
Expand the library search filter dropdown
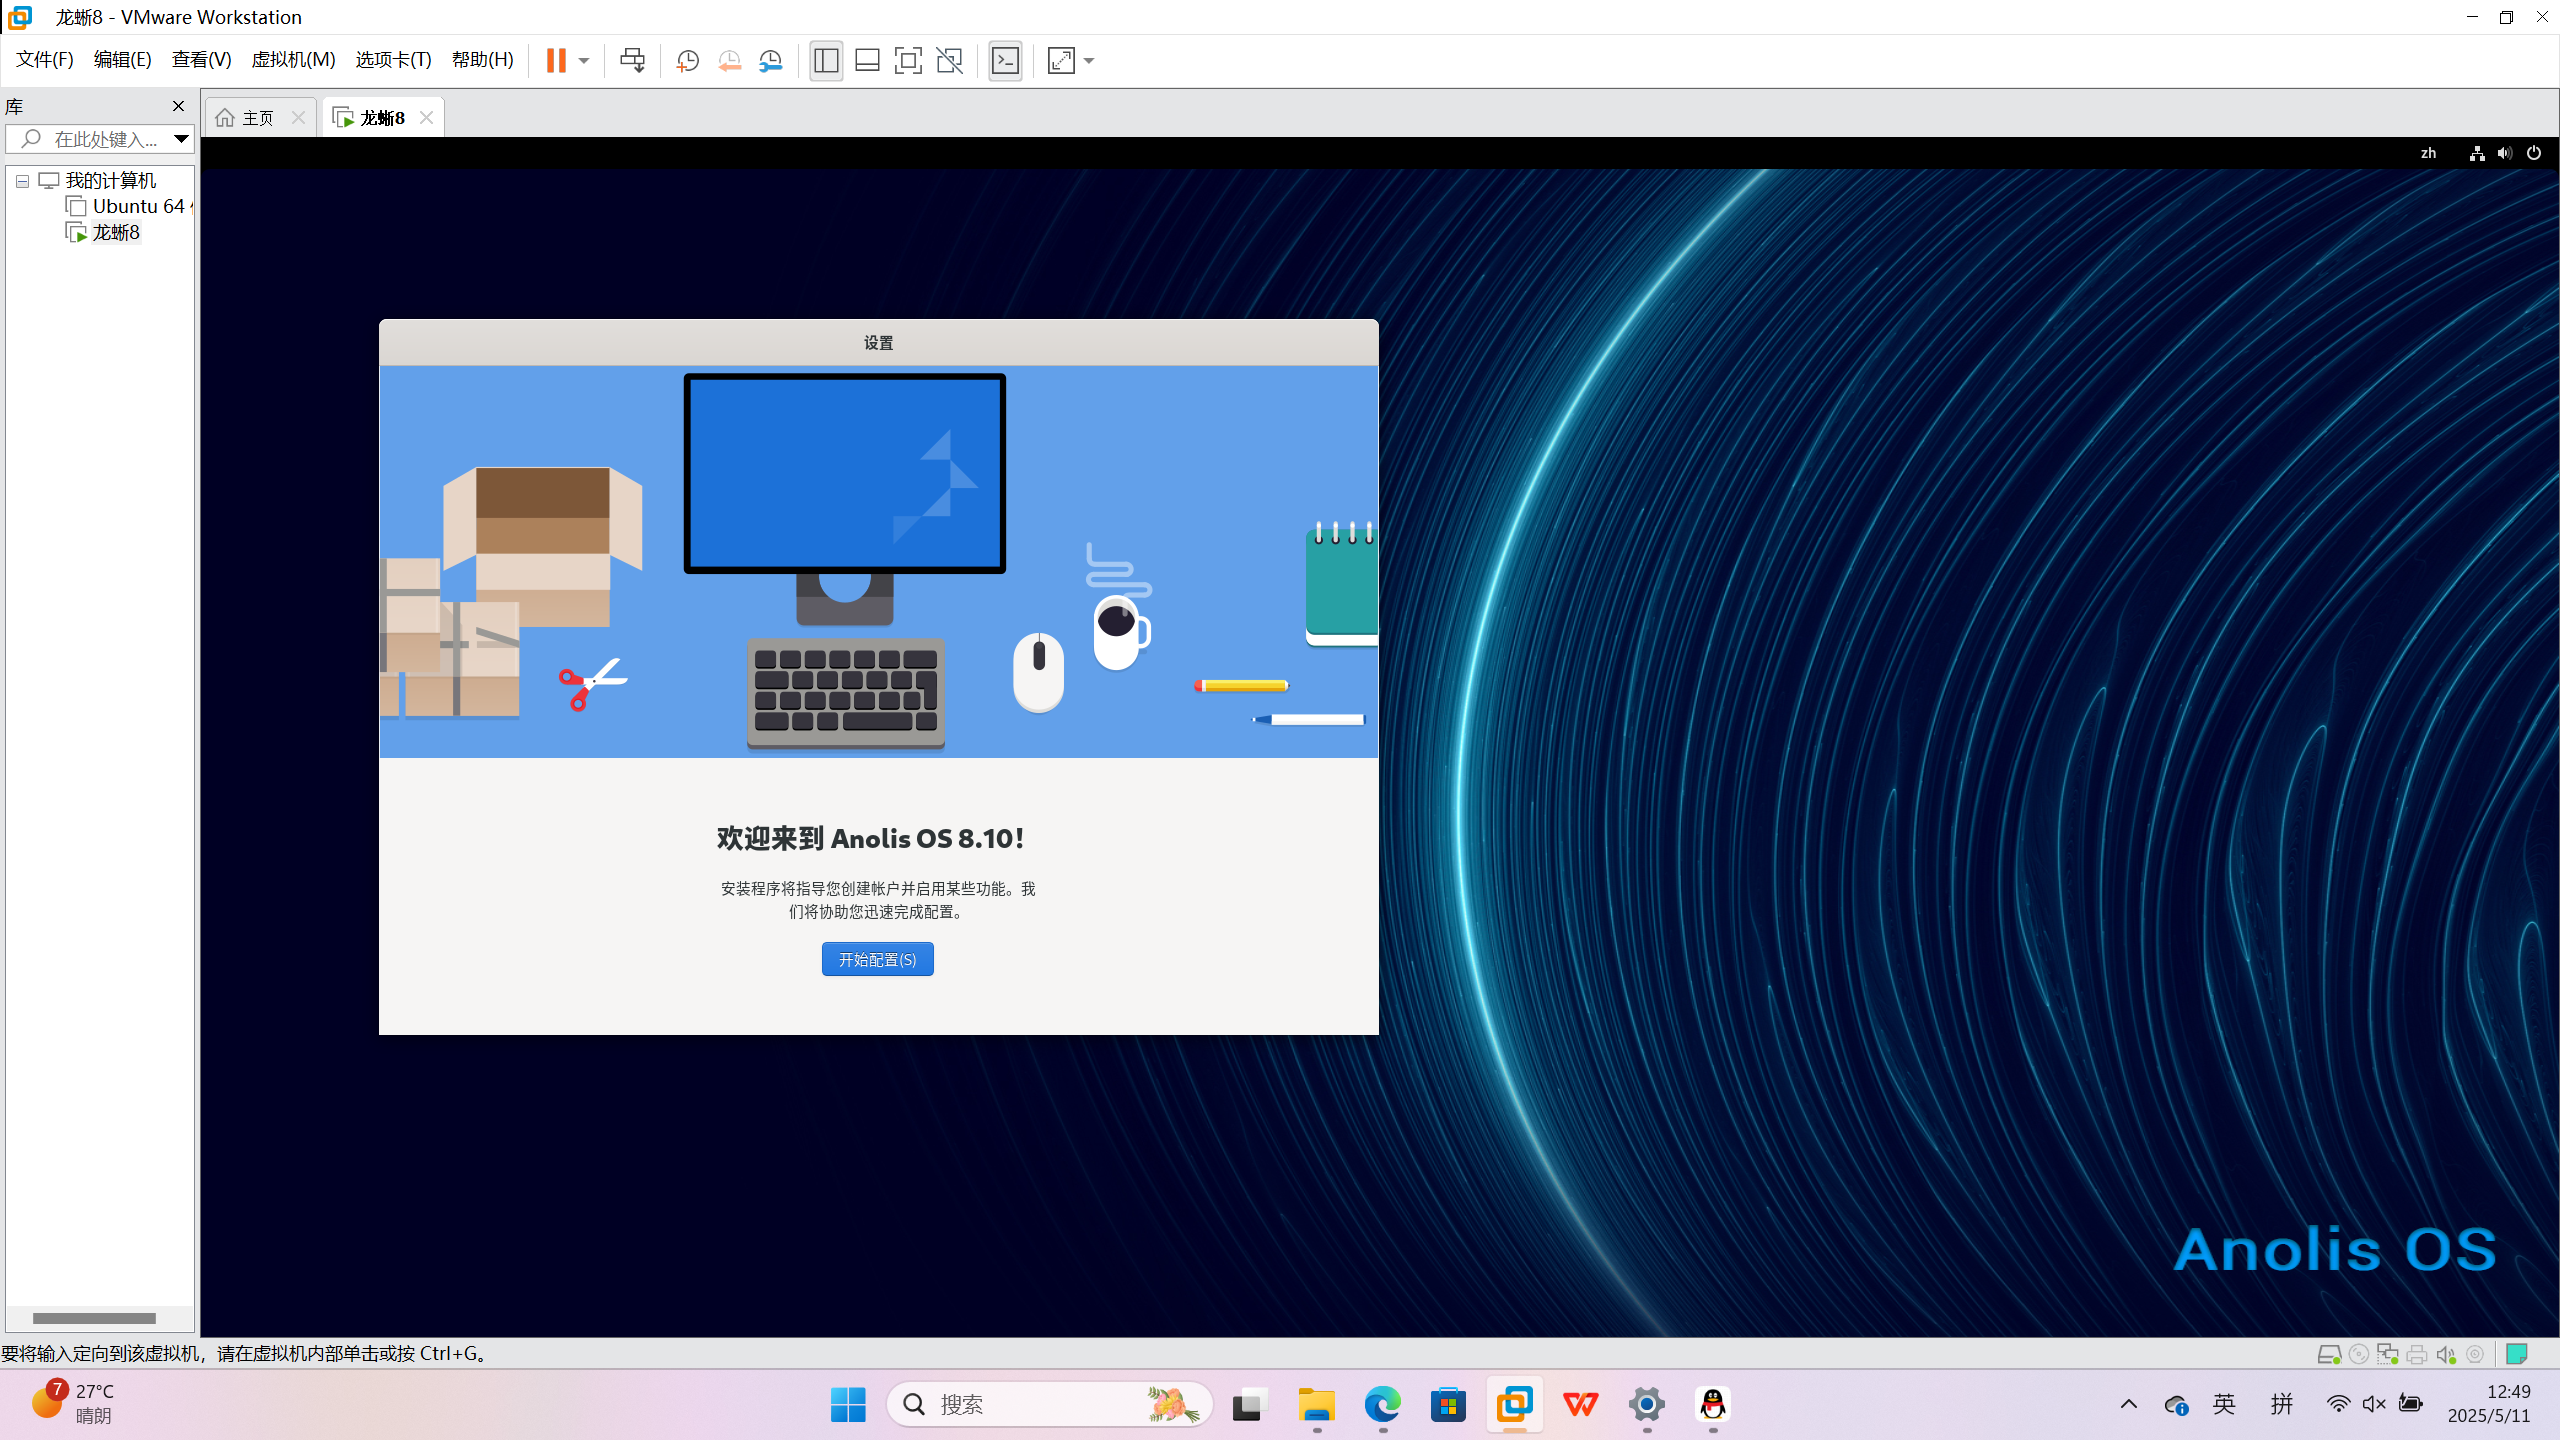tap(181, 139)
